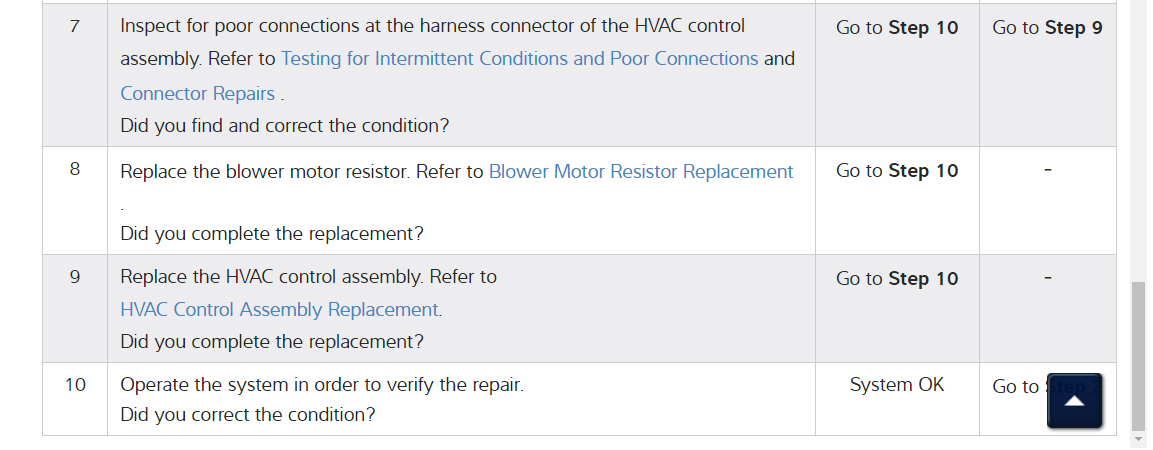The image size is (1153, 450).
Task: Click "Go to Step 10" in step 7 row
Action: coord(897,28)
